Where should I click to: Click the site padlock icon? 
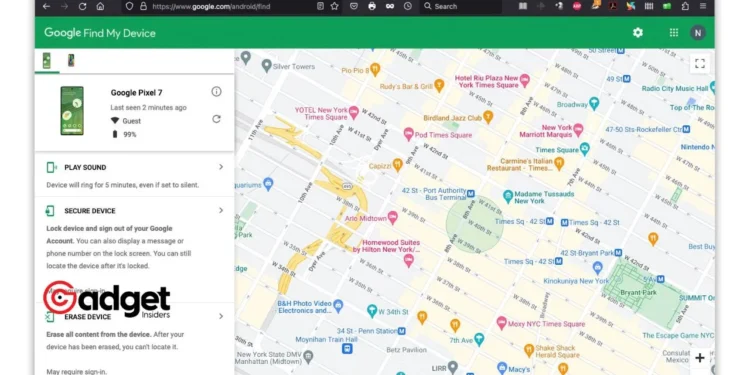coord(143,6)
